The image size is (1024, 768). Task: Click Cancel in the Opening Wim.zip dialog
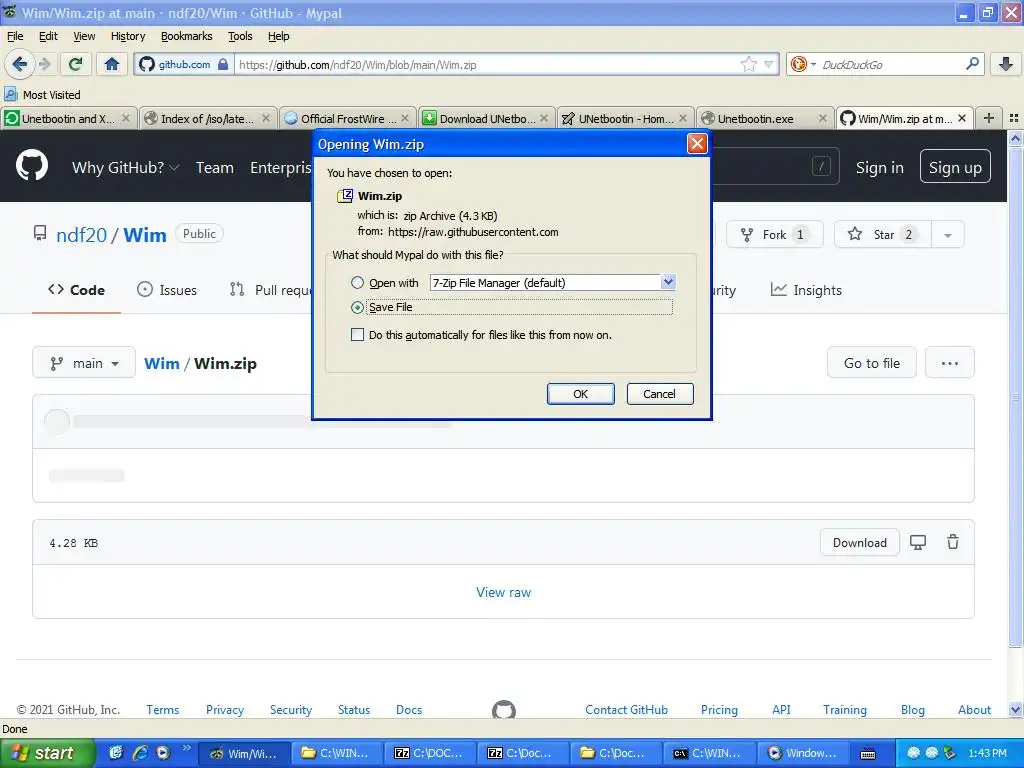(x=660, y=394)
